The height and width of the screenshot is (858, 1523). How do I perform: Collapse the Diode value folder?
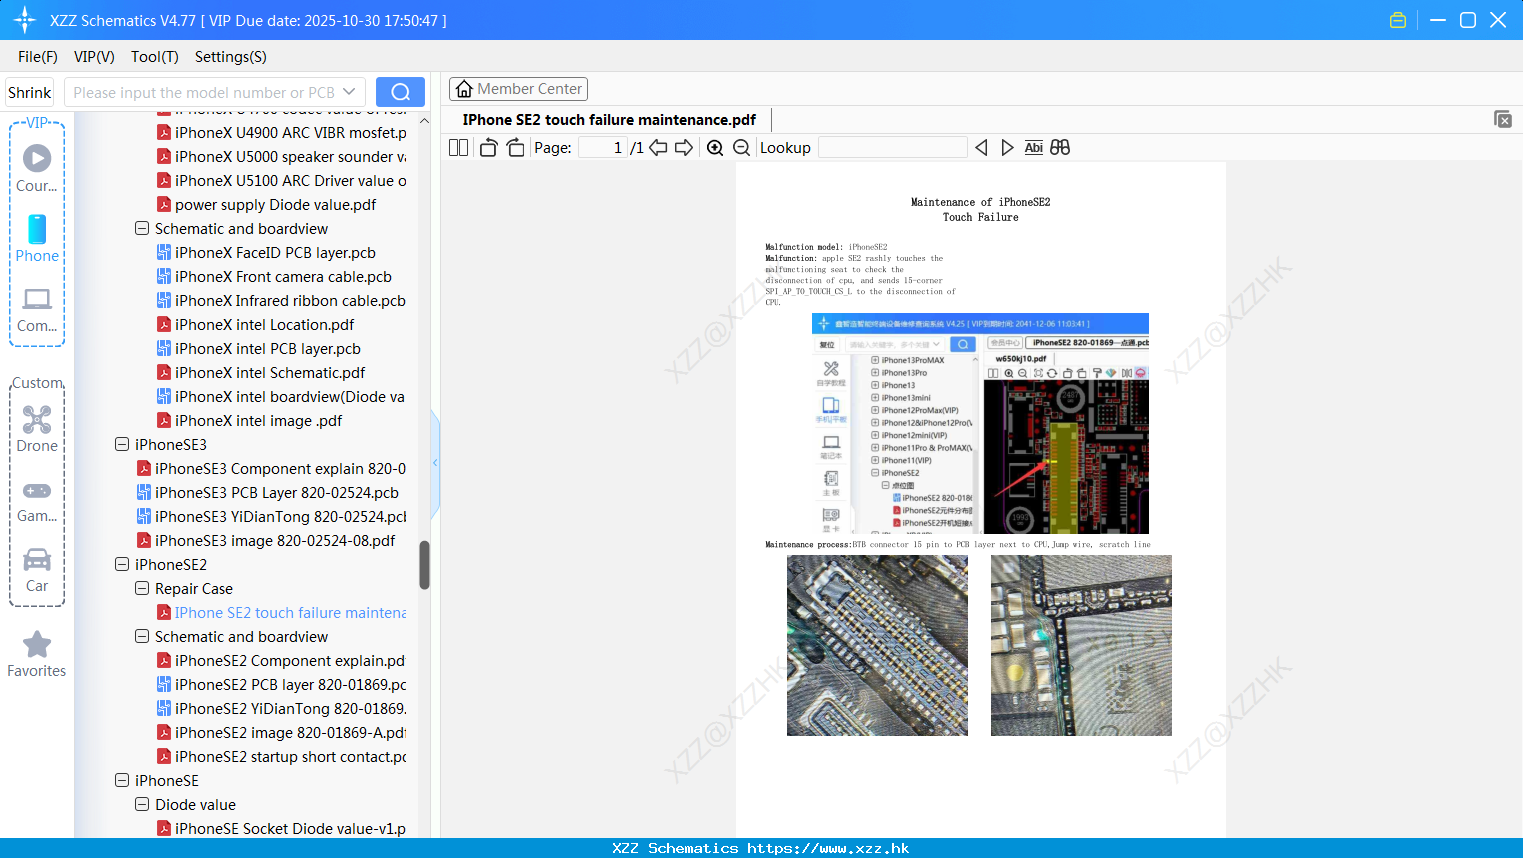[142, 804]
